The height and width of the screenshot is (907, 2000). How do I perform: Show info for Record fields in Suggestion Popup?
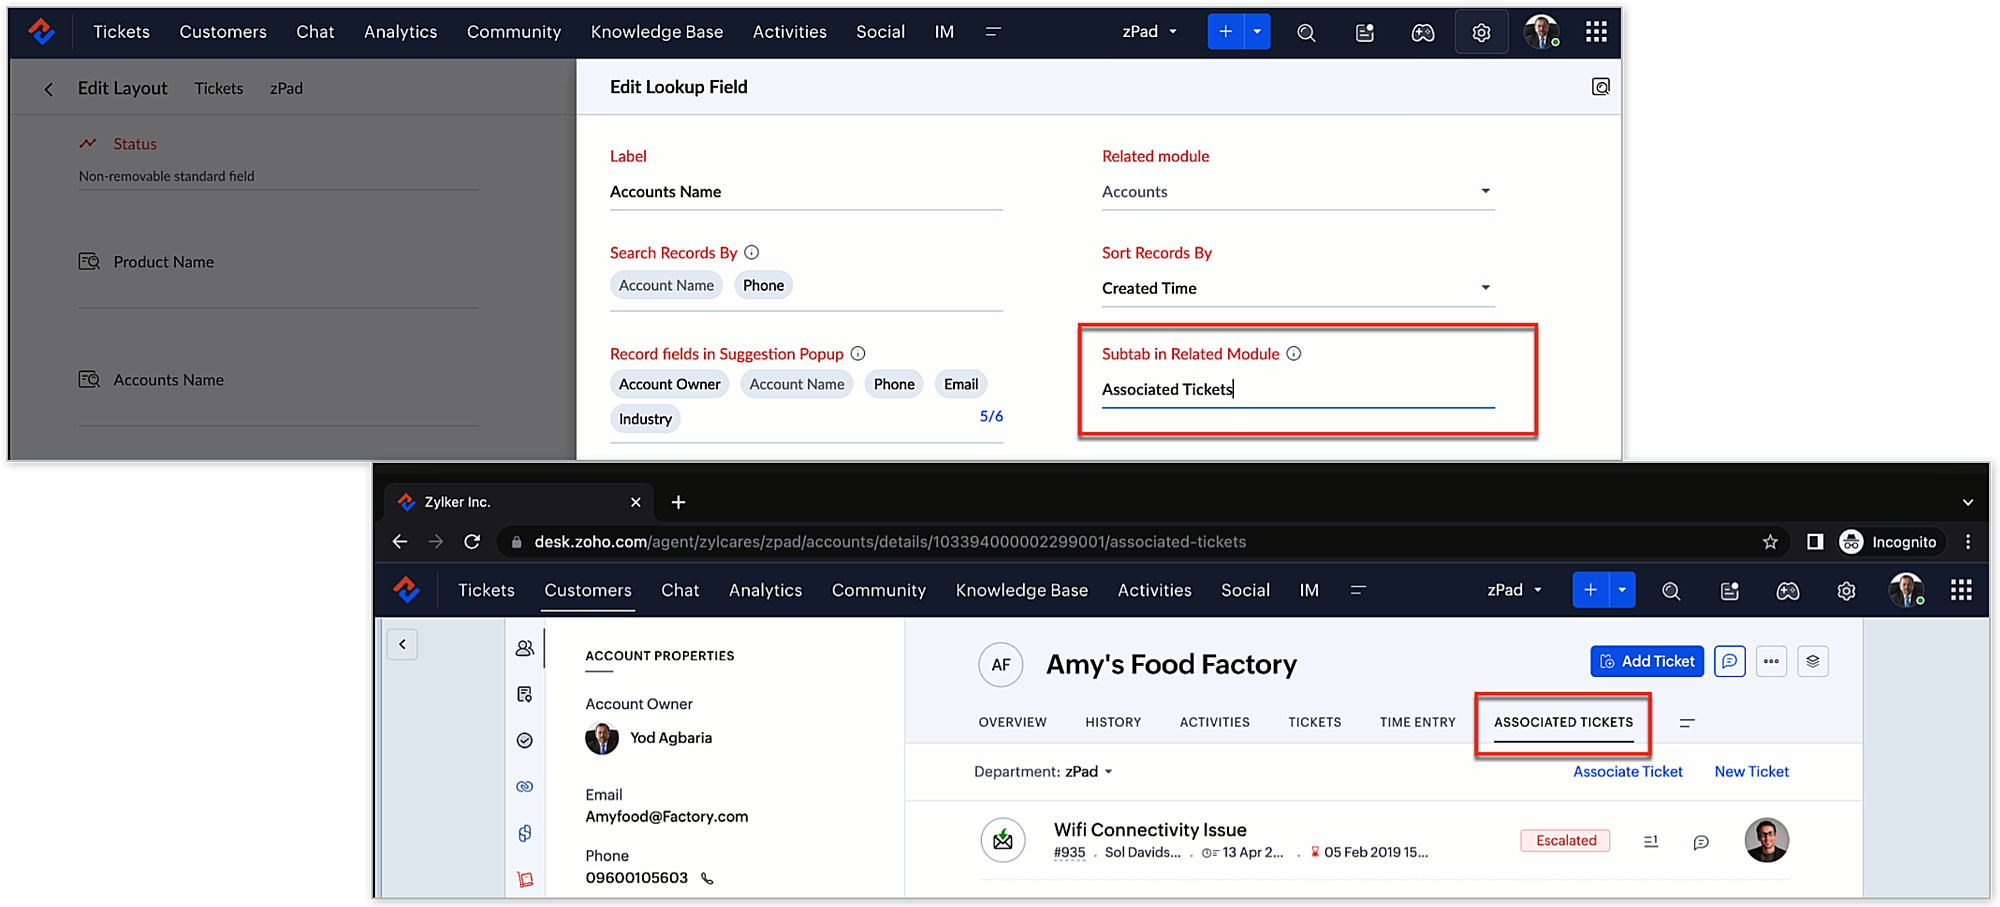point(858,354)
